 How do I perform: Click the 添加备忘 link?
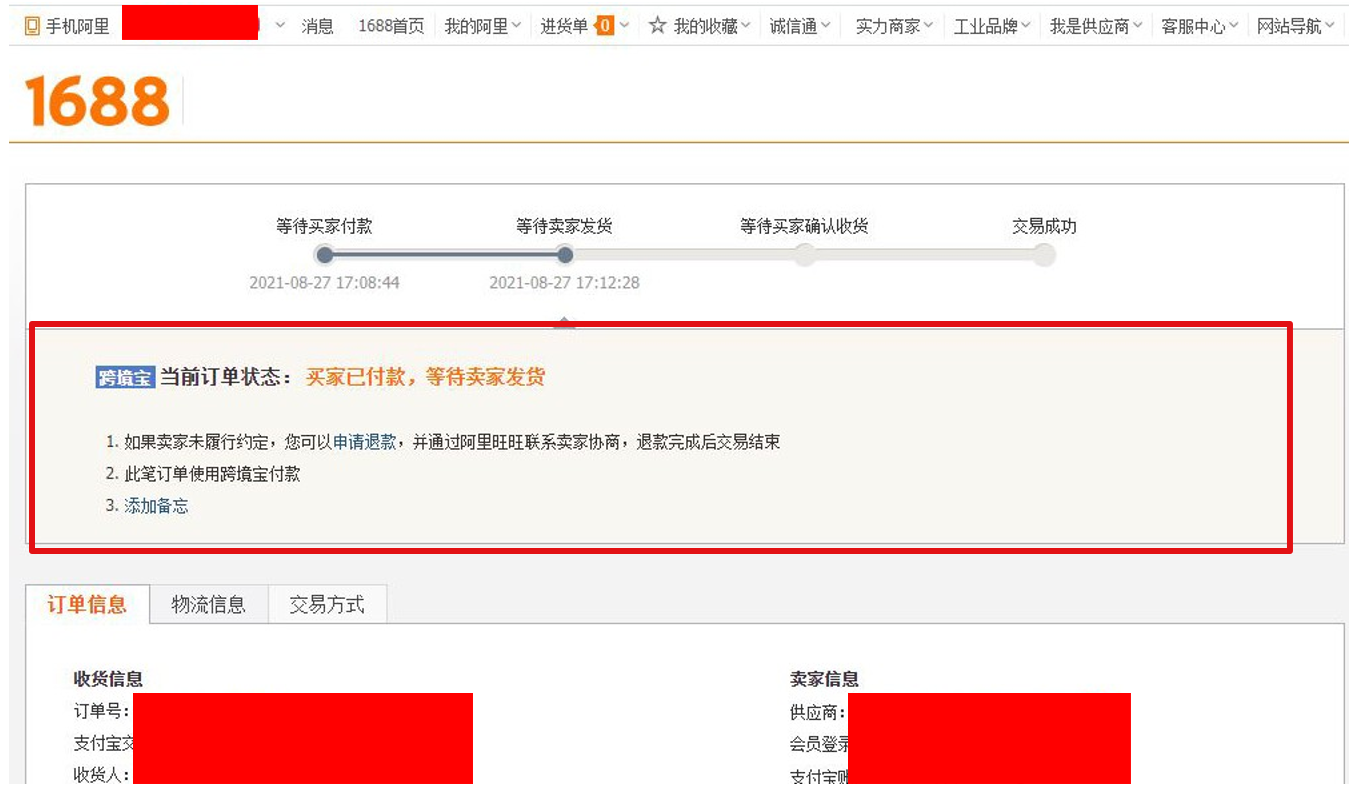[156, 506]
